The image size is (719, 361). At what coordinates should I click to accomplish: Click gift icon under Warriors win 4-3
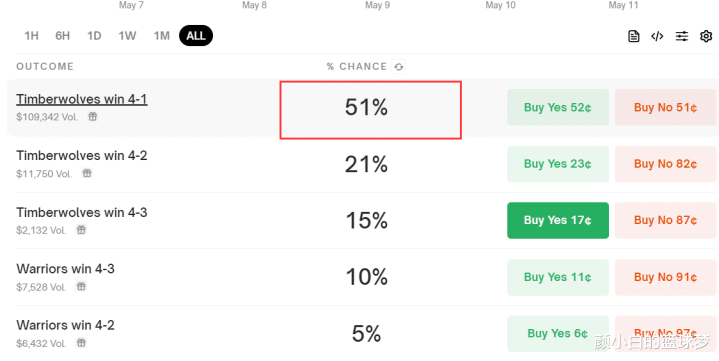81,287
